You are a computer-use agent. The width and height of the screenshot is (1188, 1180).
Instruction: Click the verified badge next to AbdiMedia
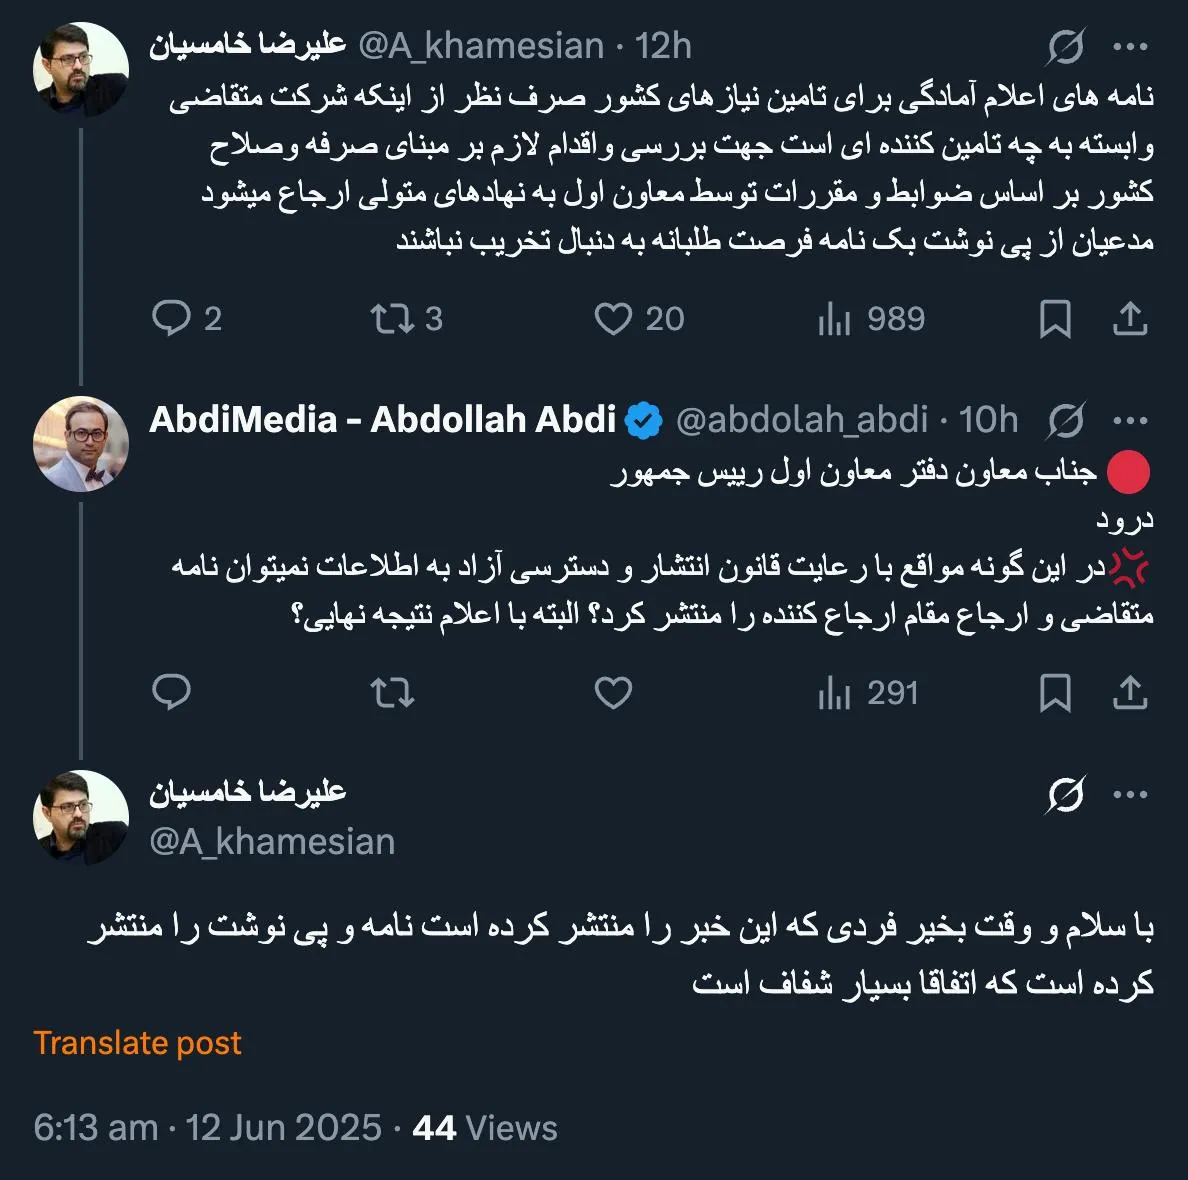[644, 420]
